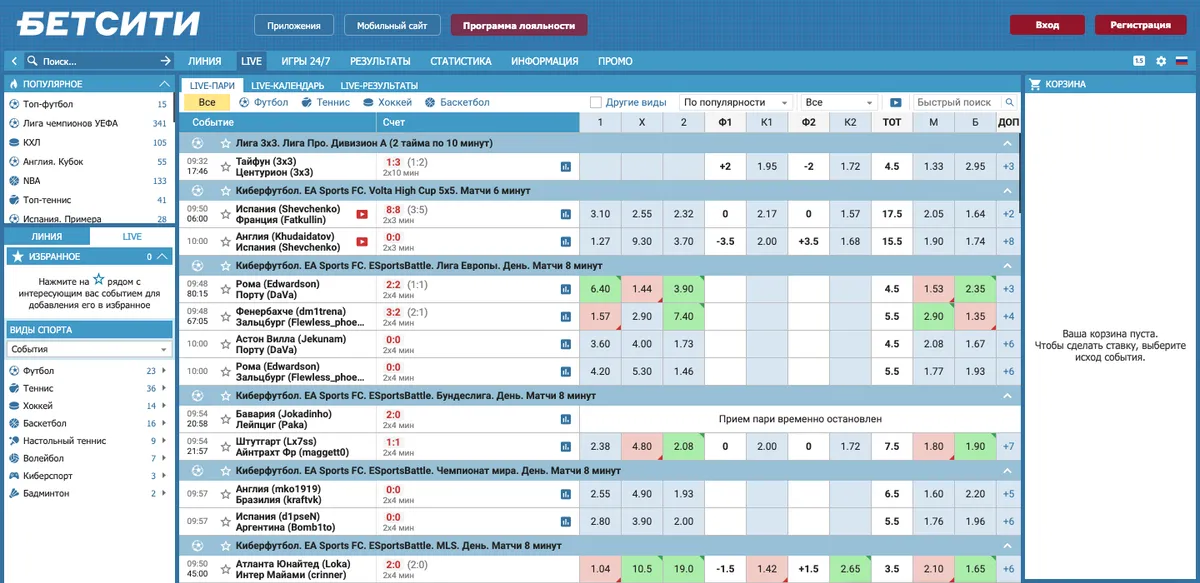Filter live events by Хоккей
This screenshot has height=583, width=1200.
[x=388, y=102]
